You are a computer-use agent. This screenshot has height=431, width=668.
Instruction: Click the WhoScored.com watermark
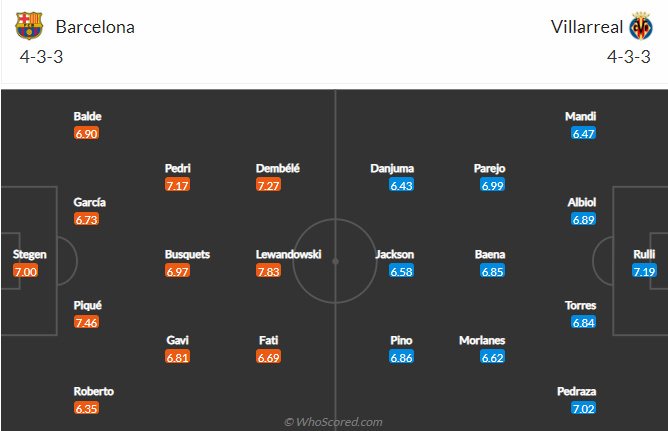333,422
